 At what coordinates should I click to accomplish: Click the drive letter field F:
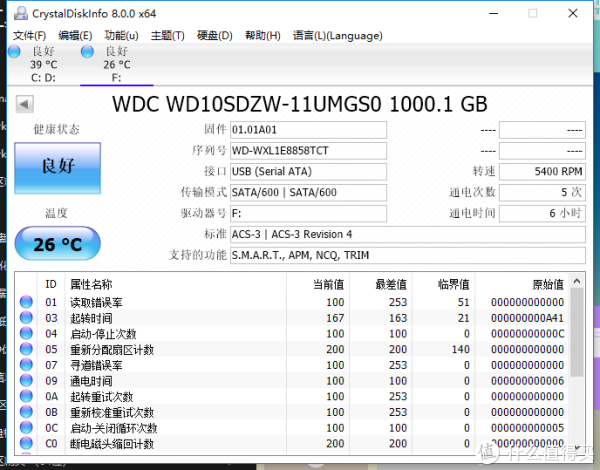(x=308, y=213)
